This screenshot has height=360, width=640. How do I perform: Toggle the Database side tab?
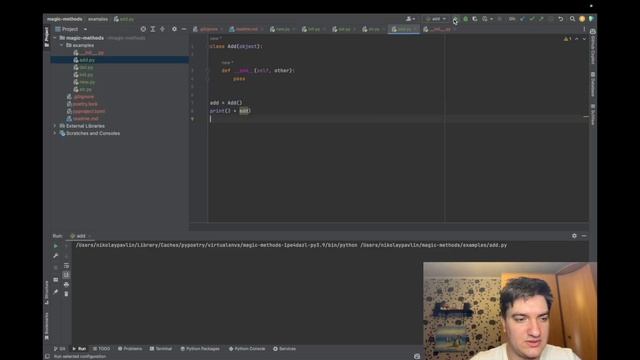coord(593,84)
